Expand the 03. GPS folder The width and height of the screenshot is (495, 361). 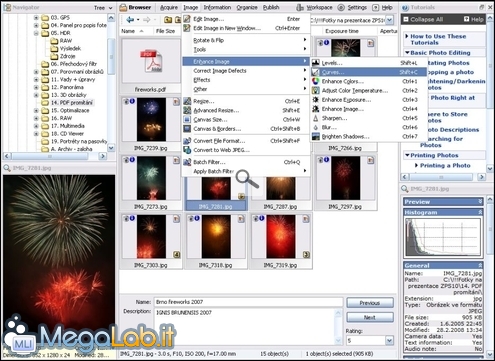pos(36,17)
